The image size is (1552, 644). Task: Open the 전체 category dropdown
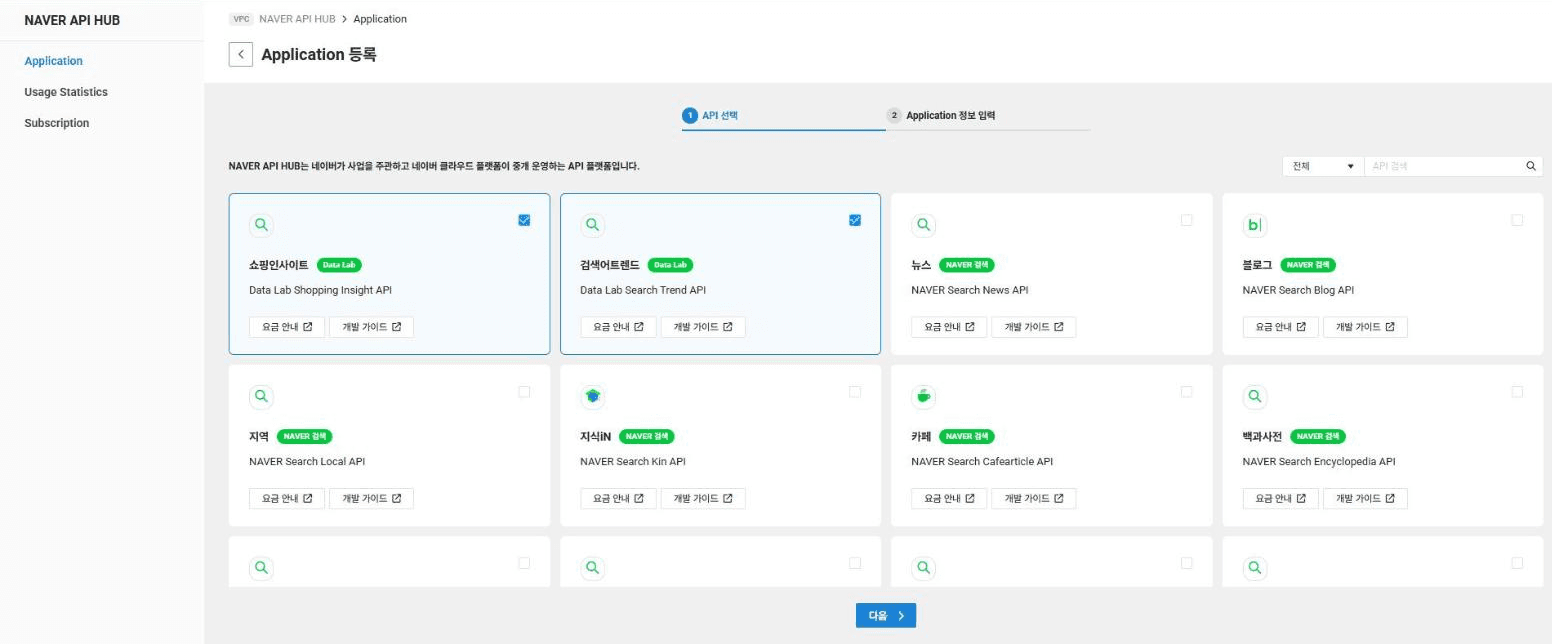pos(1323,166)
